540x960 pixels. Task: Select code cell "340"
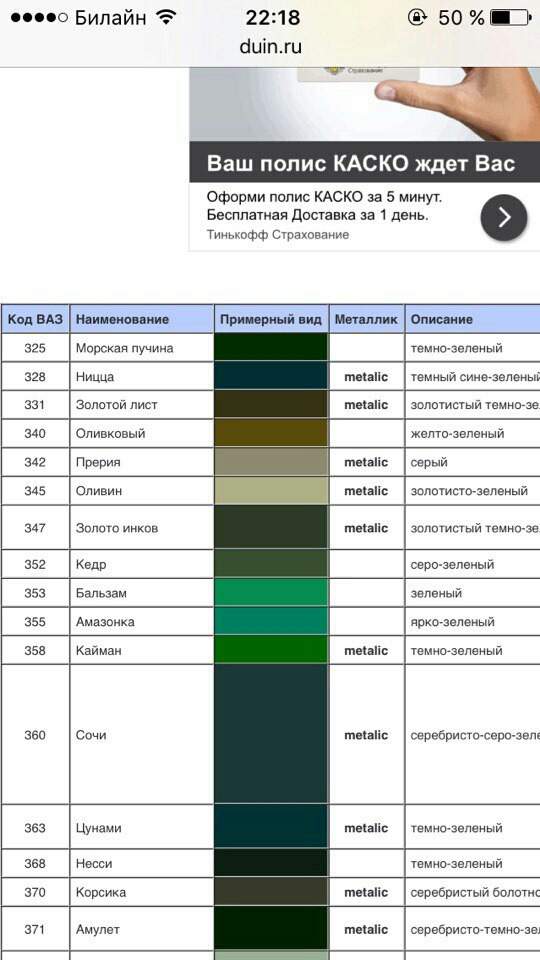[x=35, y=433]
